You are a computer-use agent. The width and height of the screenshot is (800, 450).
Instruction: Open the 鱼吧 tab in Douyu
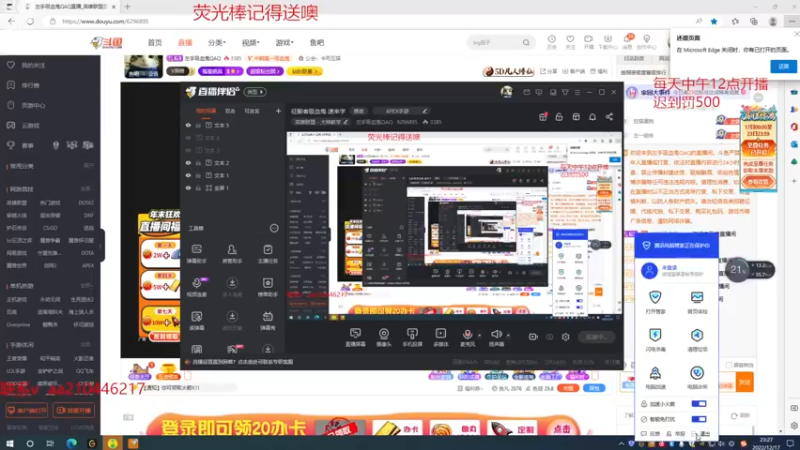[x=317, y=42]
